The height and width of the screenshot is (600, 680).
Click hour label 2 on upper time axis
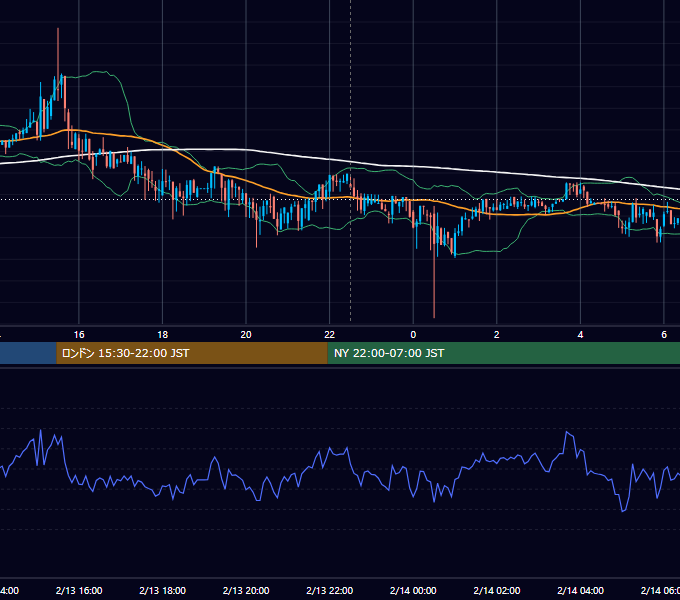coord(497,335)
